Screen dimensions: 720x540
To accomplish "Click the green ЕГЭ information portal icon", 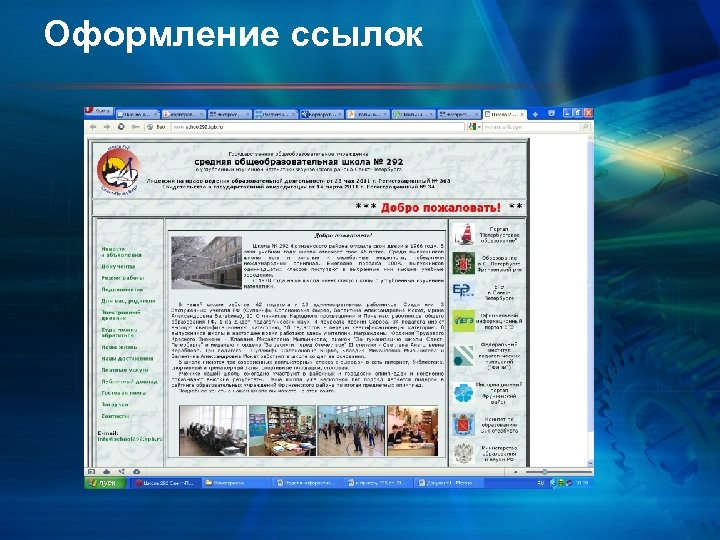I will click(x=463, y=321).
